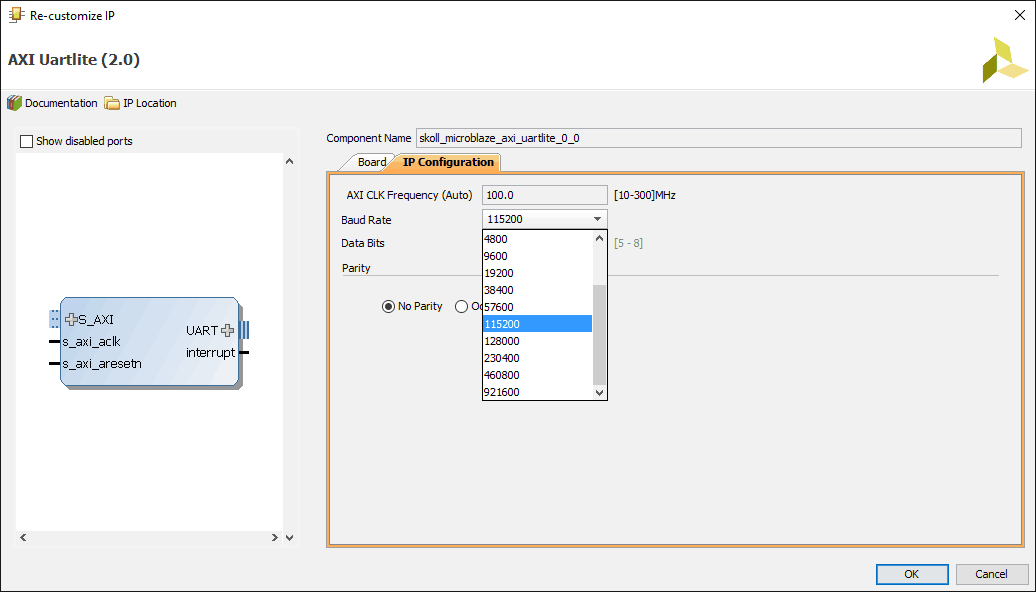
Task: Click the baud rate list scrollbar thumb
Action: tap(600, 334)
